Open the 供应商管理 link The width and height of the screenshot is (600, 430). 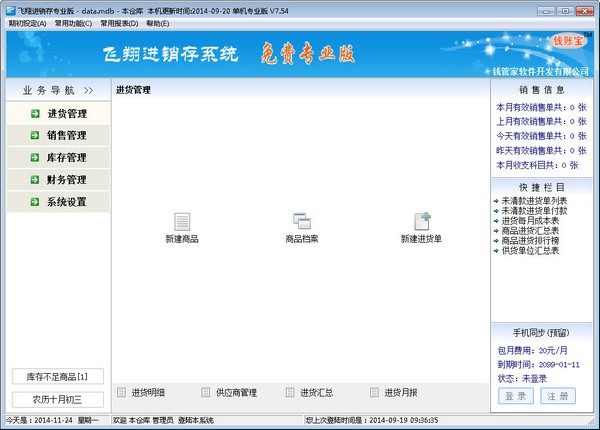pyautogui.click(x=236, y=393)
